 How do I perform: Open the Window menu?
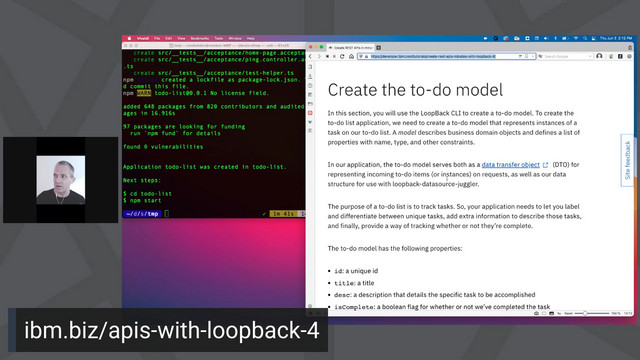point(235,38)
